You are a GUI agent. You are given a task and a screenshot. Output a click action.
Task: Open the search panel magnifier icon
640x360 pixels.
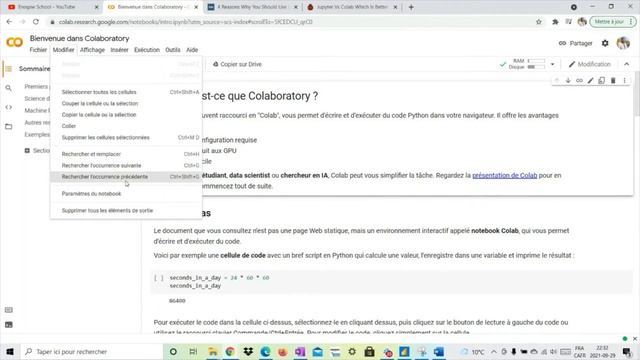(9, 88)
